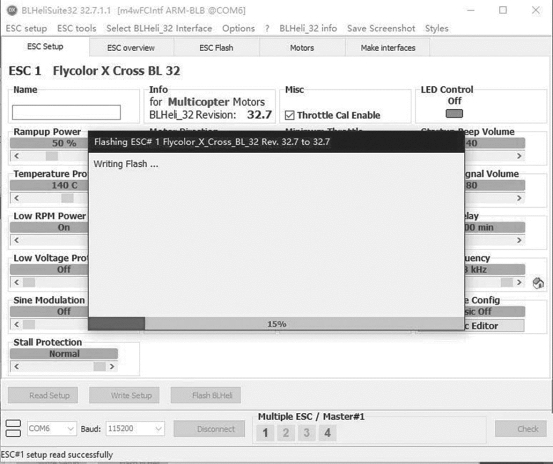This screenshot has height=464, width=553.
Task: Select ESC number 1 in Multiple ESC
Action: [x=265, y=433]
